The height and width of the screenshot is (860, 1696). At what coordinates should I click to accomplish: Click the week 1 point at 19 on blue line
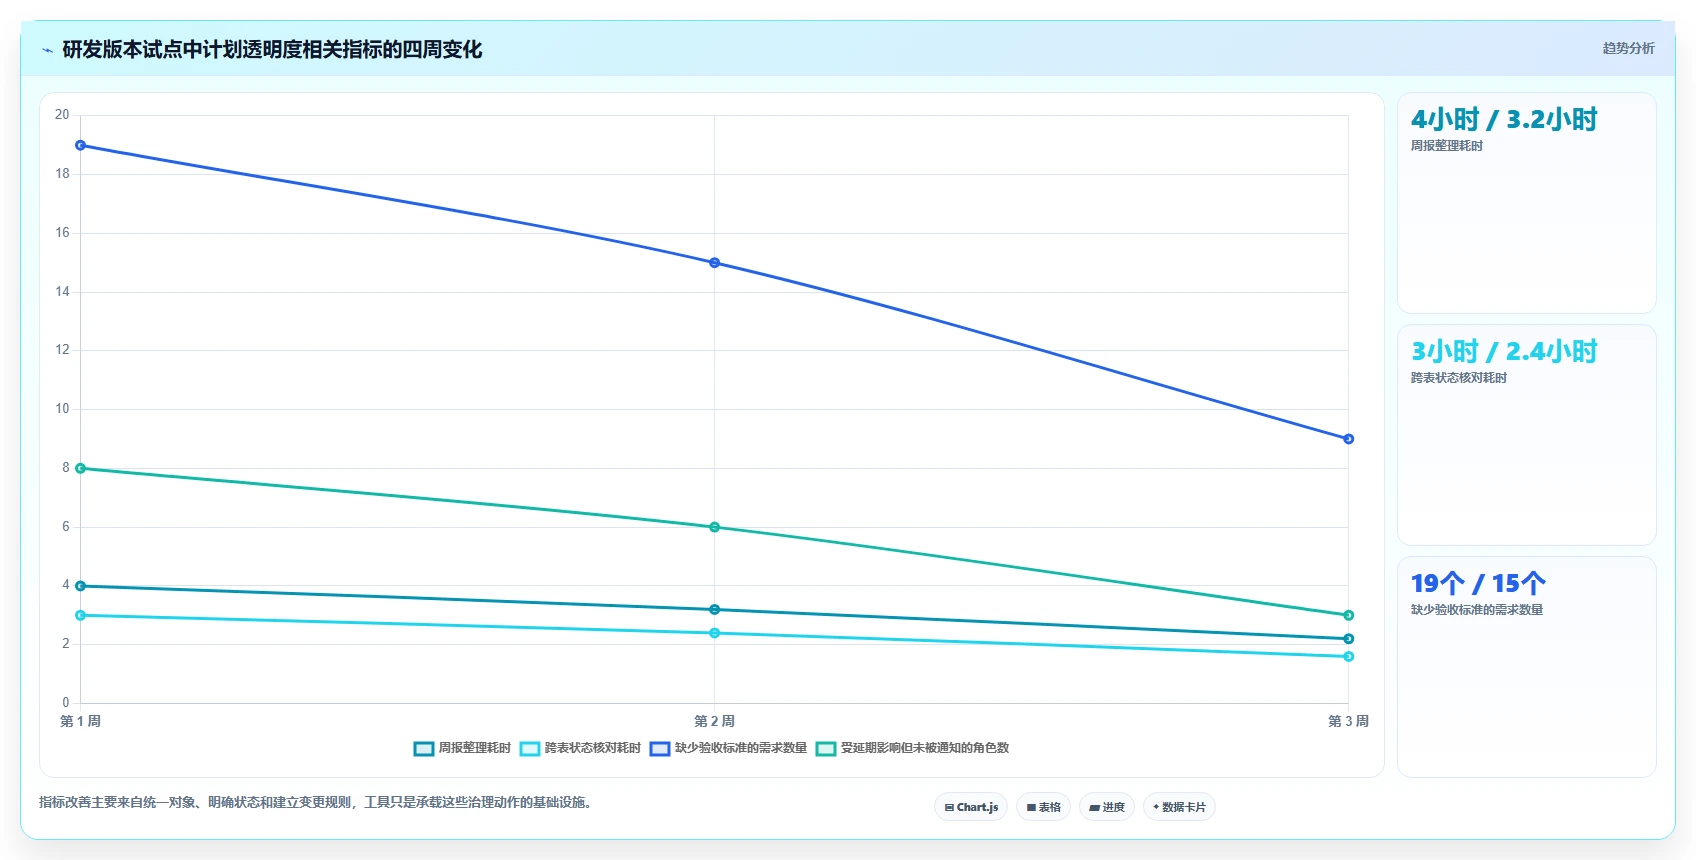(x=81, y=145)
